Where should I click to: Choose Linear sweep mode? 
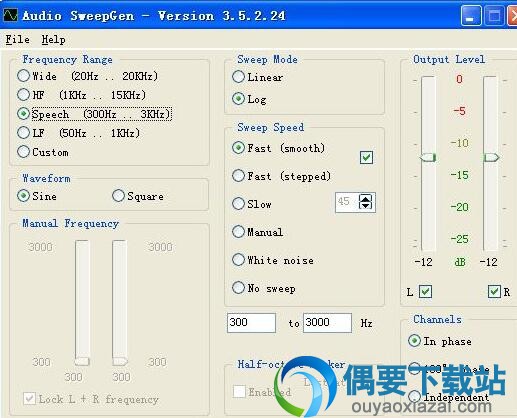click(x=257, y=77)
